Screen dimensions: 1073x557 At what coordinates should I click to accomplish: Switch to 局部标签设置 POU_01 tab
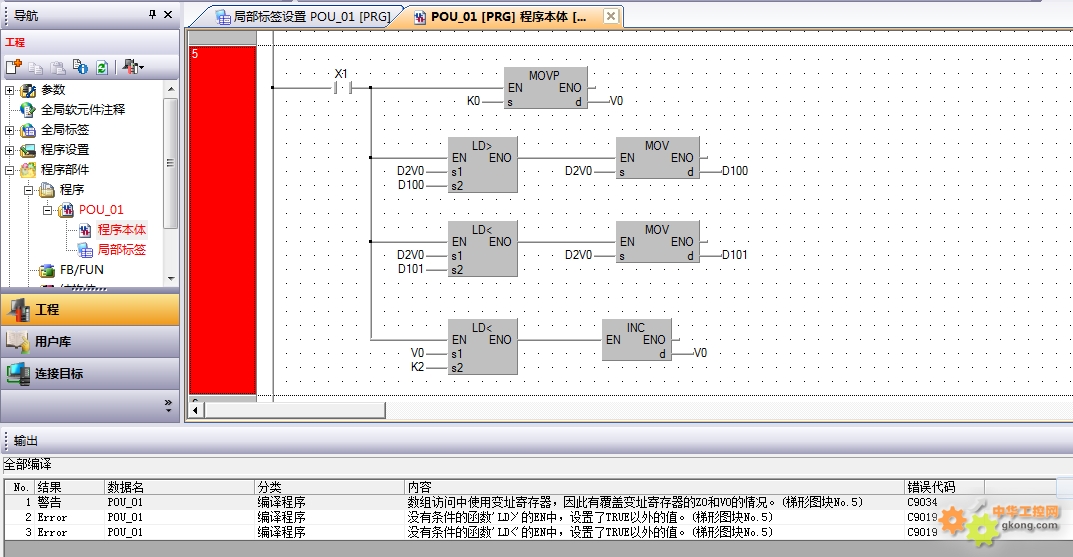tap(303, 16)
